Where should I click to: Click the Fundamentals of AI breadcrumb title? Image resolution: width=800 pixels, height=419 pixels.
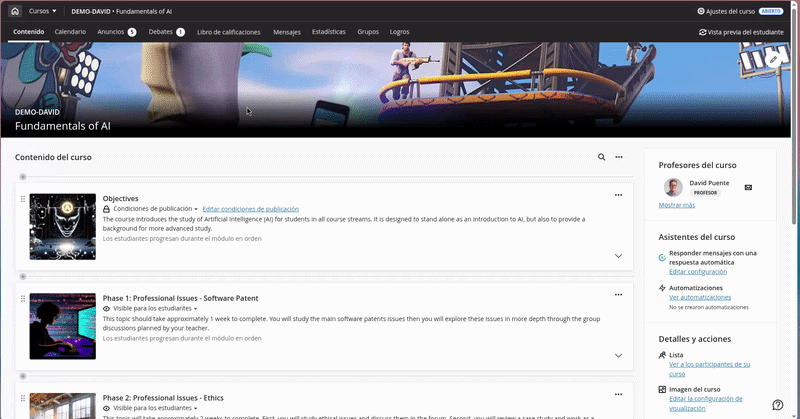[x=144, y=11]
